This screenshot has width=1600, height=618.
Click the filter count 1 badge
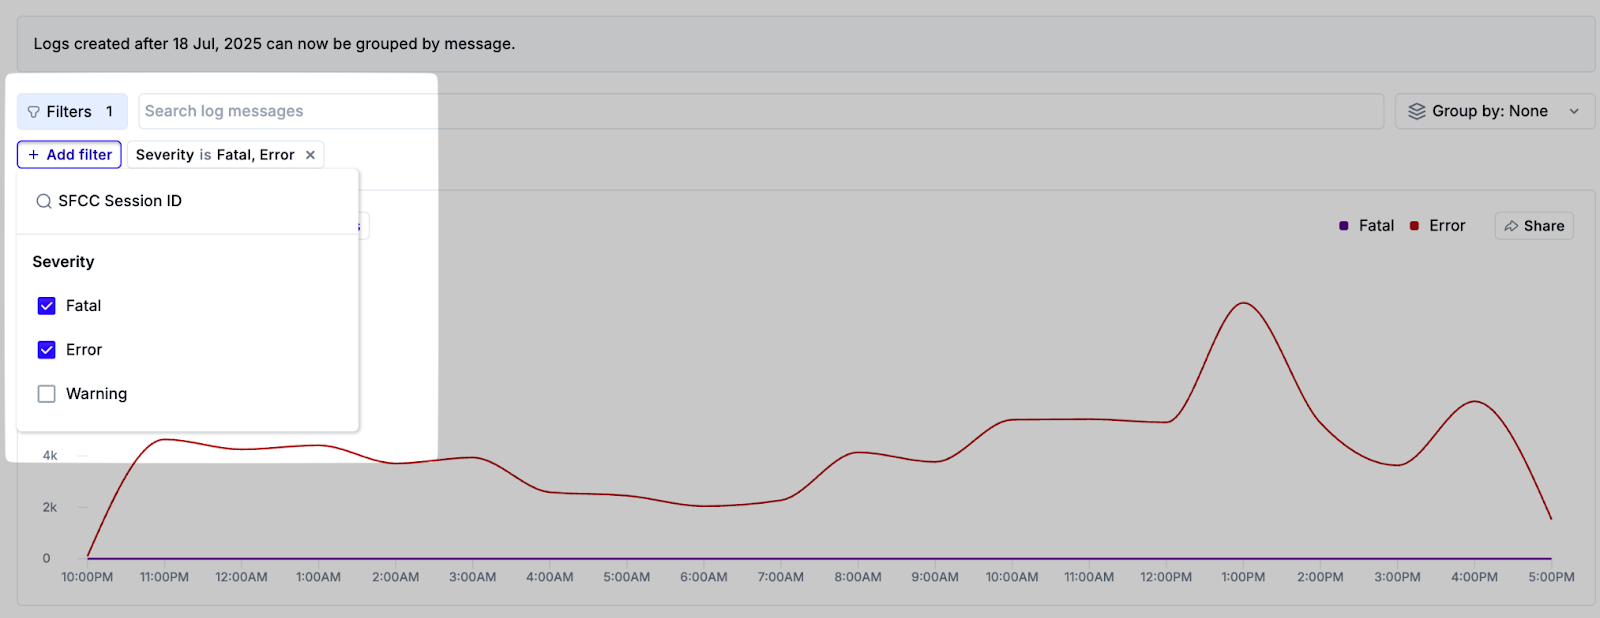pos(109,112)
